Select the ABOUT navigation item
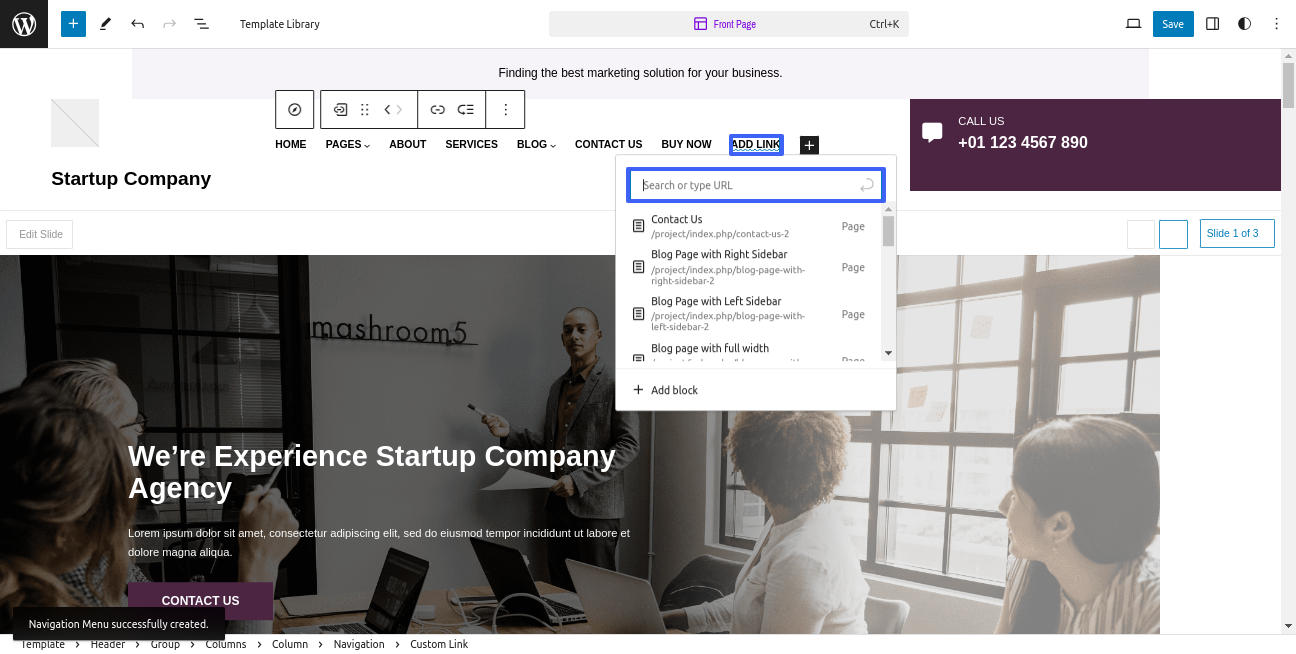 click(408, 145)
